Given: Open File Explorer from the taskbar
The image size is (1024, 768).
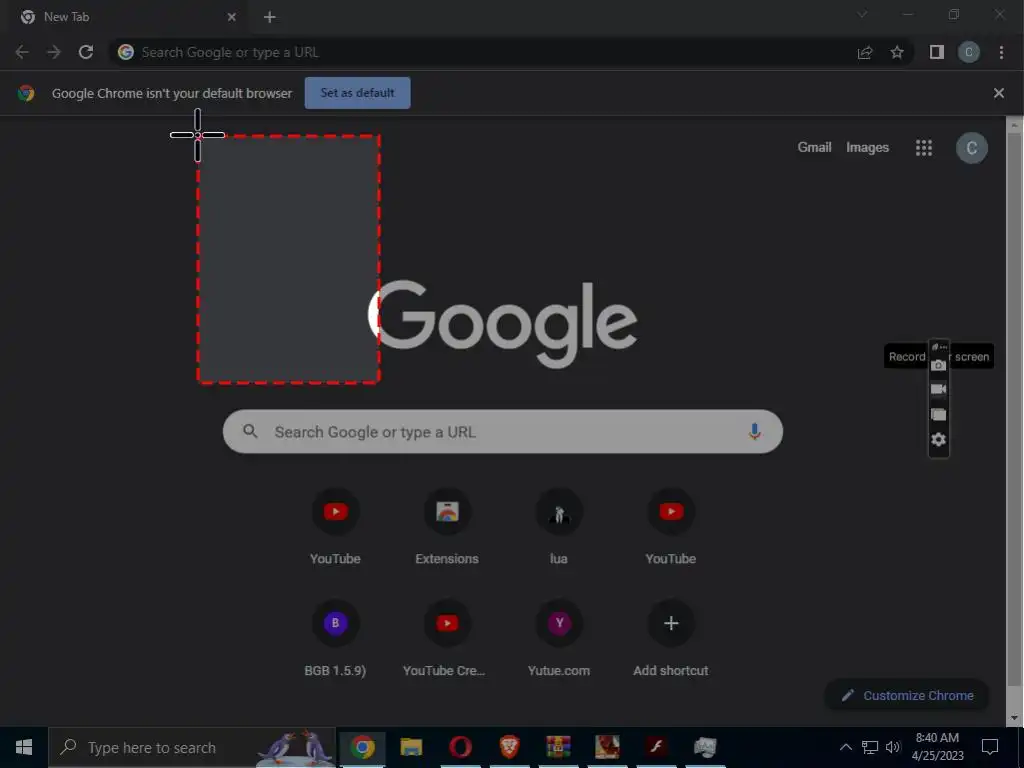Looking at the screenshot, I should point(411,747).
